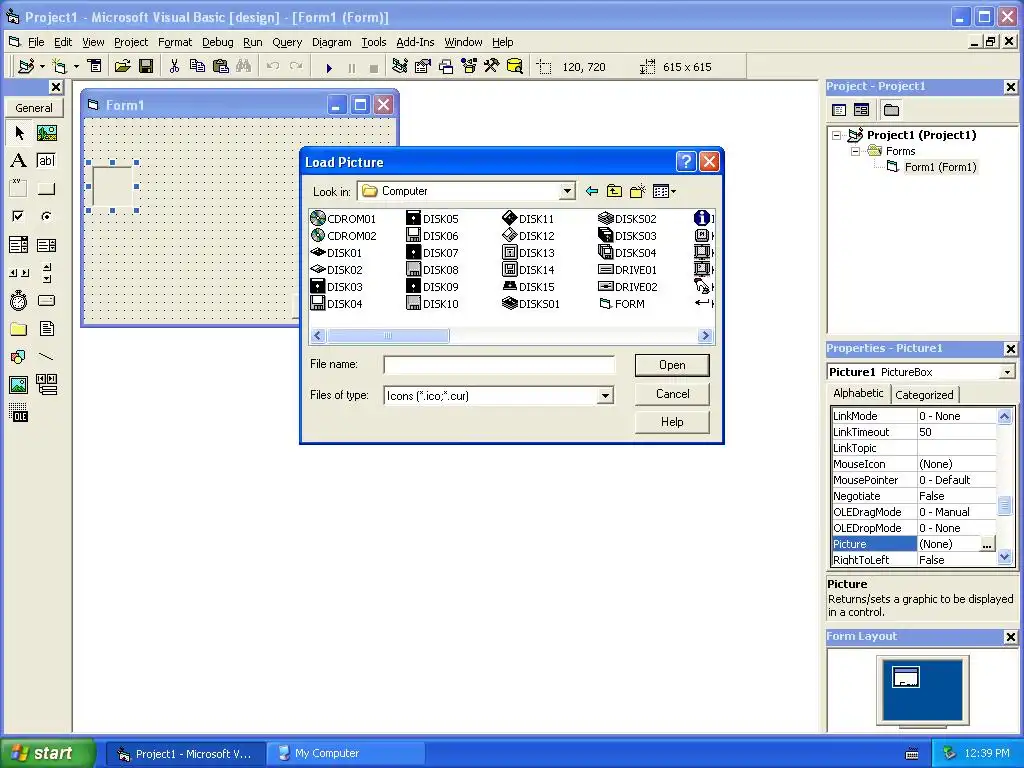This screenshot has width=1024, height=768.
Task: Select the horizontal scrollbar tool in toolbox
Action: pos(19,273)
